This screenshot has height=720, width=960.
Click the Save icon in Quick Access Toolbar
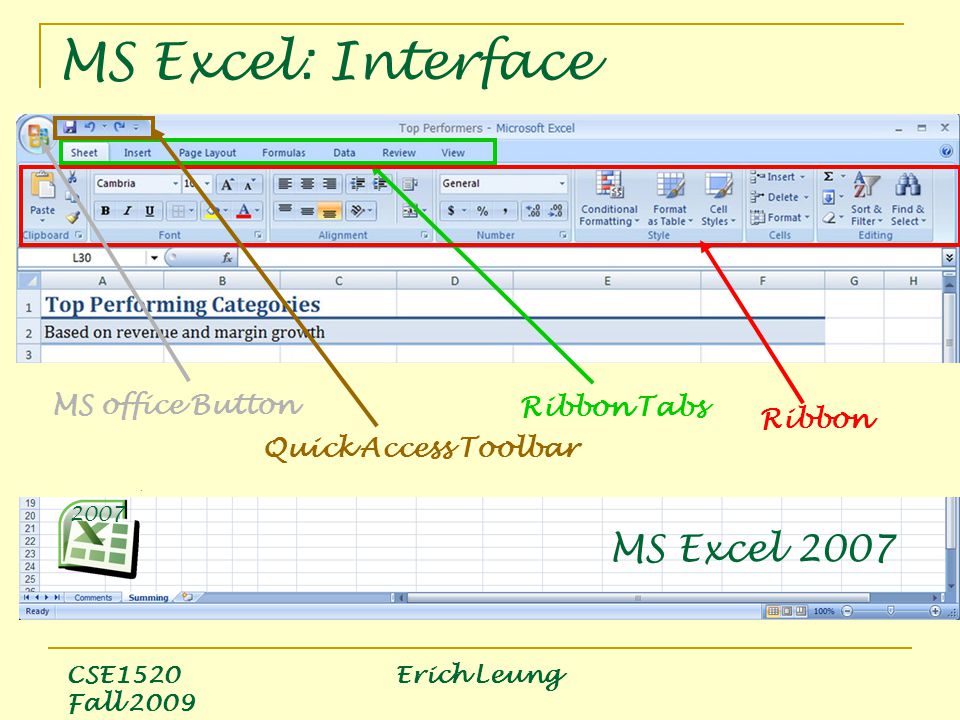point(70,127)
